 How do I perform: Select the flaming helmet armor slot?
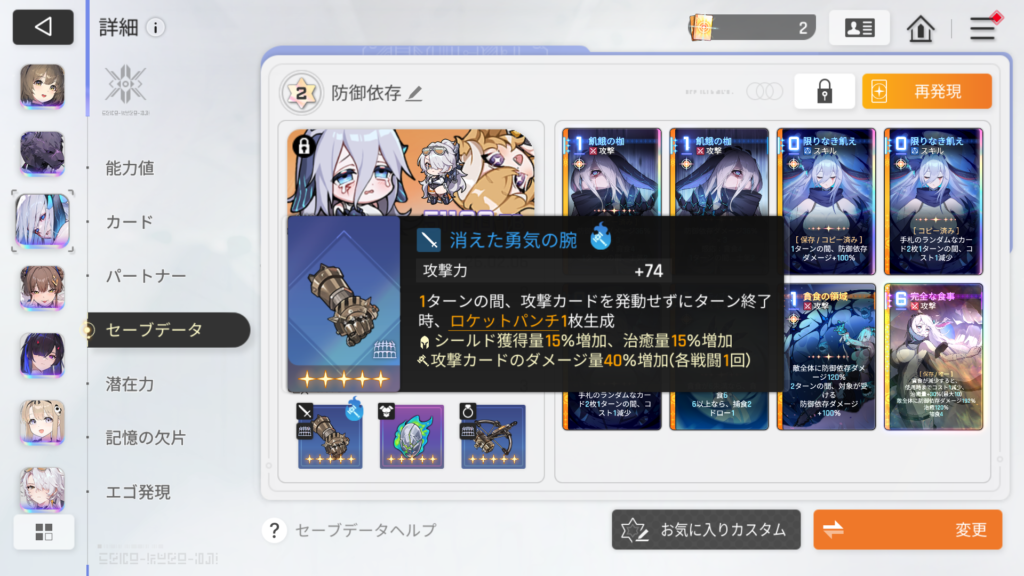coord(411,436)
